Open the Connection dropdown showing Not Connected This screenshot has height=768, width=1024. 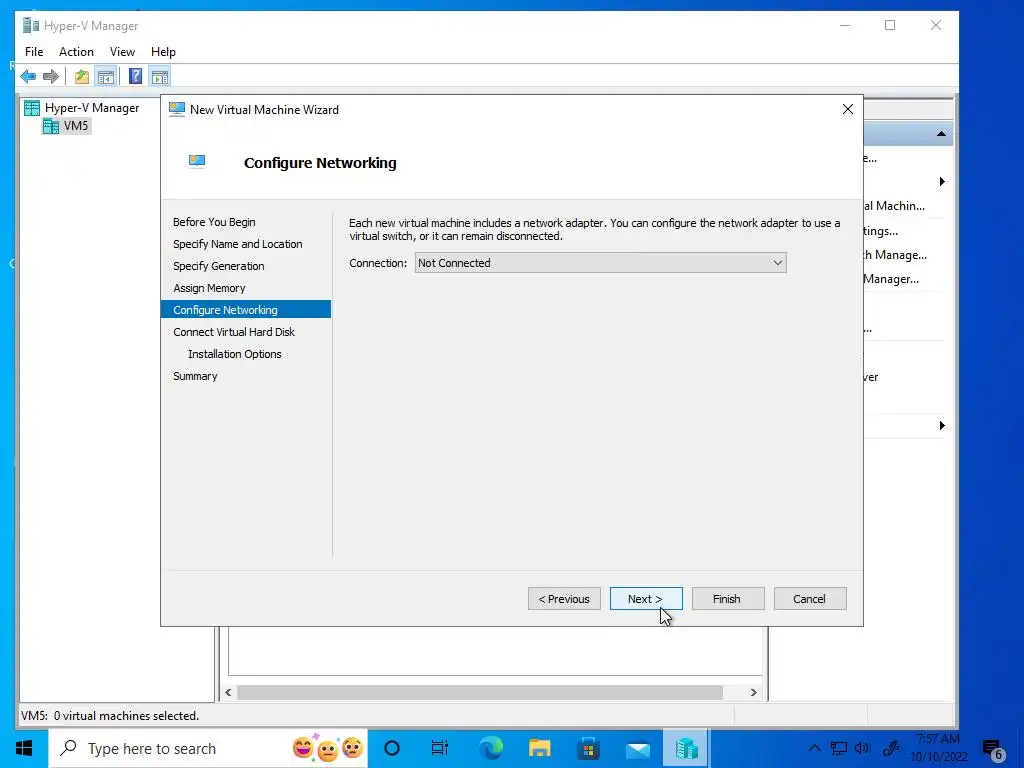(600, 263)
